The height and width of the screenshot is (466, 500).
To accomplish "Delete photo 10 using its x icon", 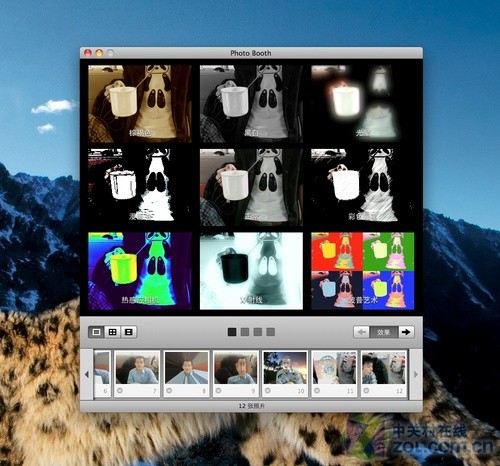I will point(268,390).
